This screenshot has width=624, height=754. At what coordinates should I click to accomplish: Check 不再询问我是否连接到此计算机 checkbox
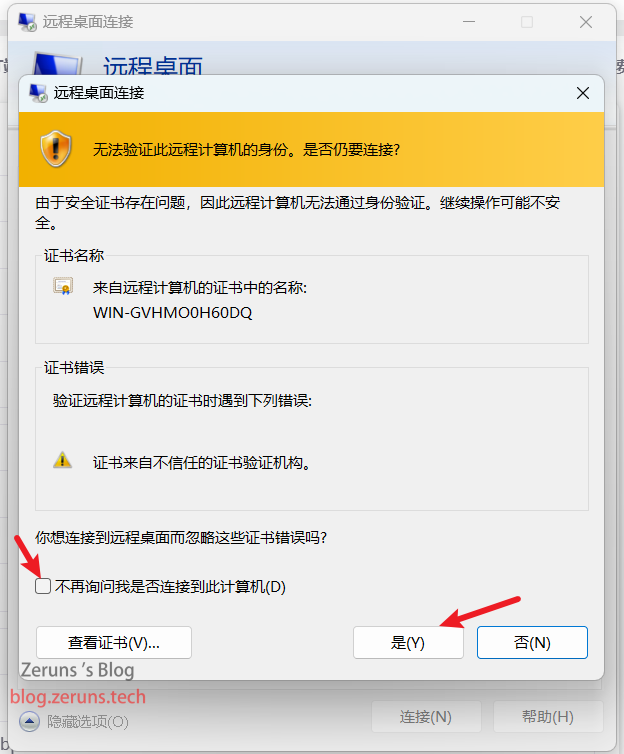[x=43, y=586]
